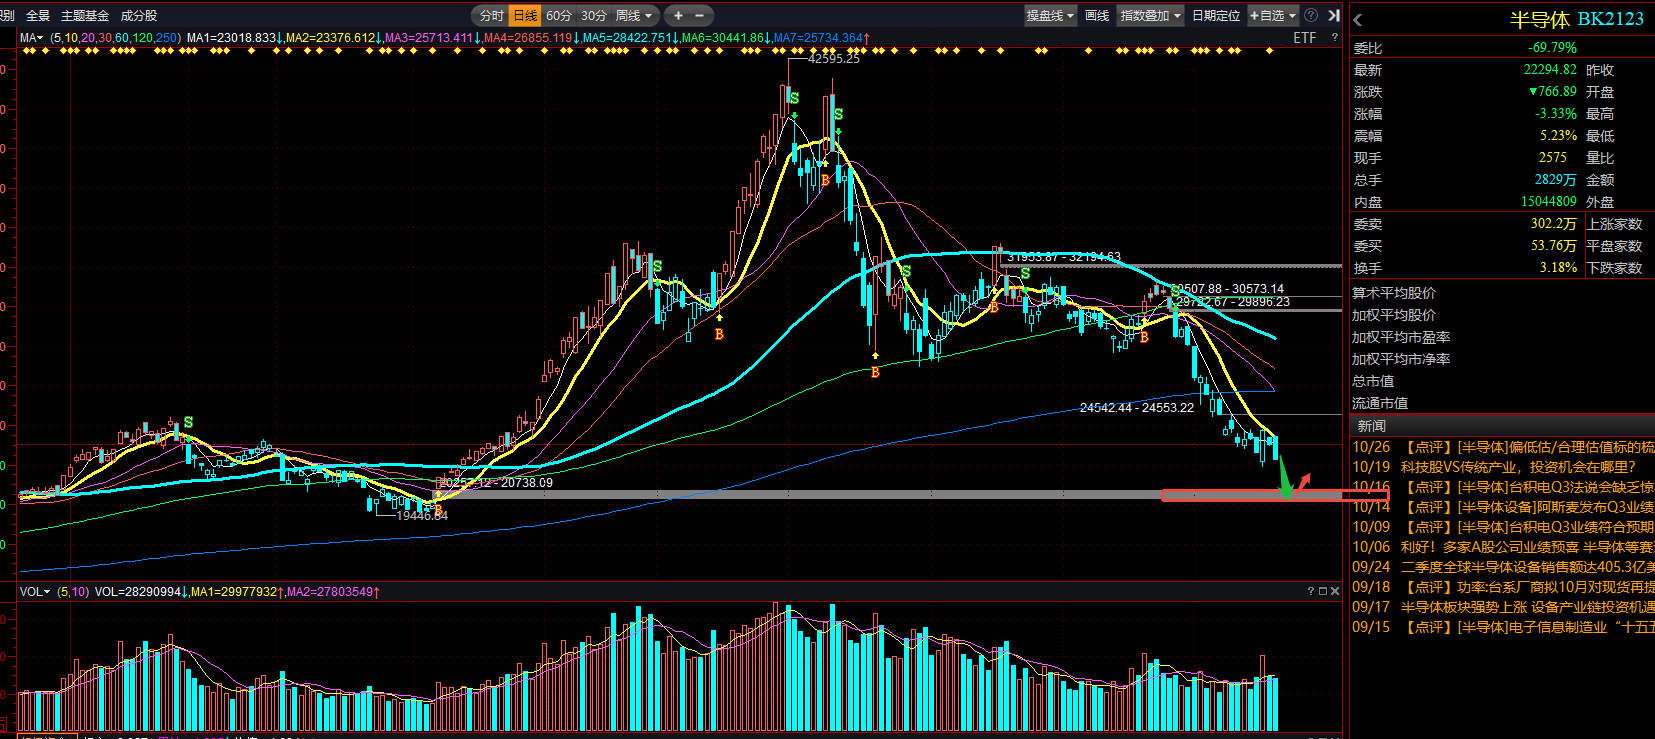Switch chart to 60分 period

click(x=559, y=15)
